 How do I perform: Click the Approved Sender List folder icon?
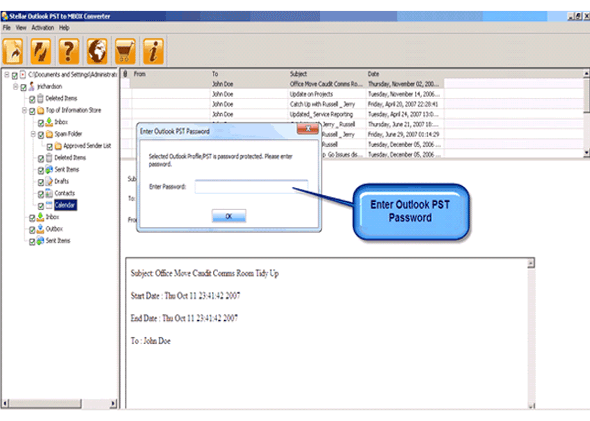point(58,146)
